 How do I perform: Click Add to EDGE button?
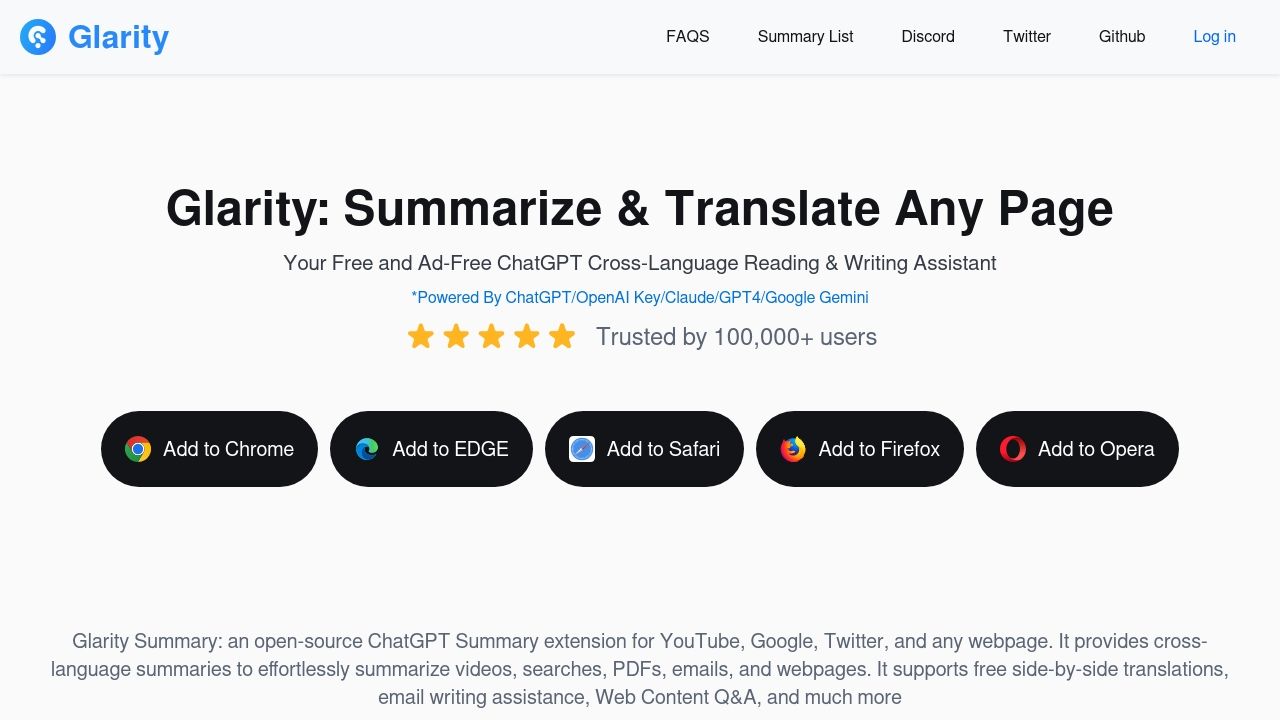coord(431,449)
